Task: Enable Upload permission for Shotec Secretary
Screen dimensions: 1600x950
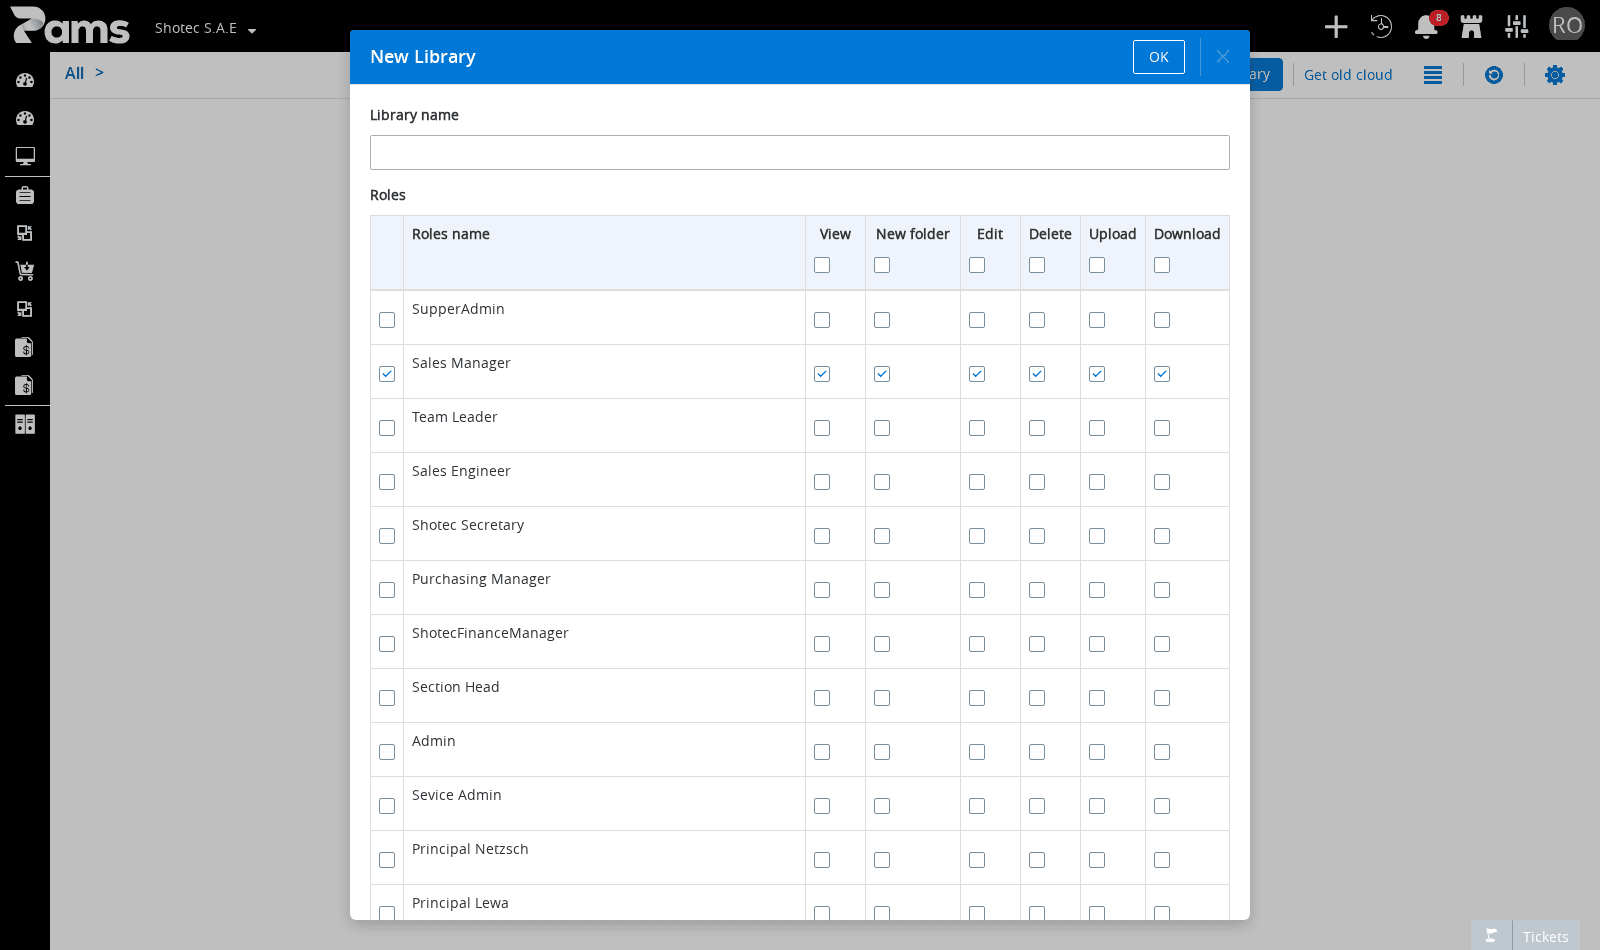Action: click(1097, 536)
